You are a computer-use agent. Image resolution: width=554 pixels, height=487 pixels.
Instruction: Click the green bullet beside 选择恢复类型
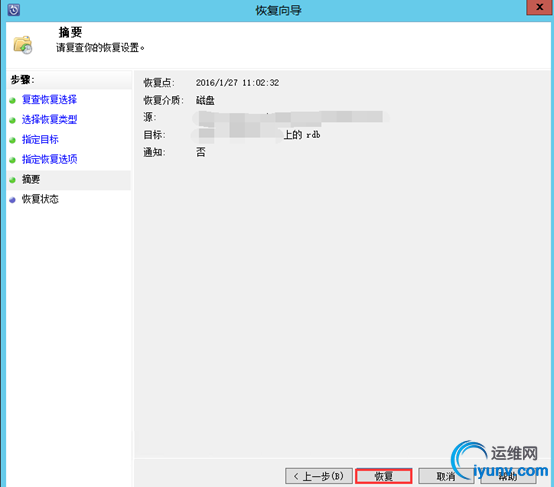13,120
